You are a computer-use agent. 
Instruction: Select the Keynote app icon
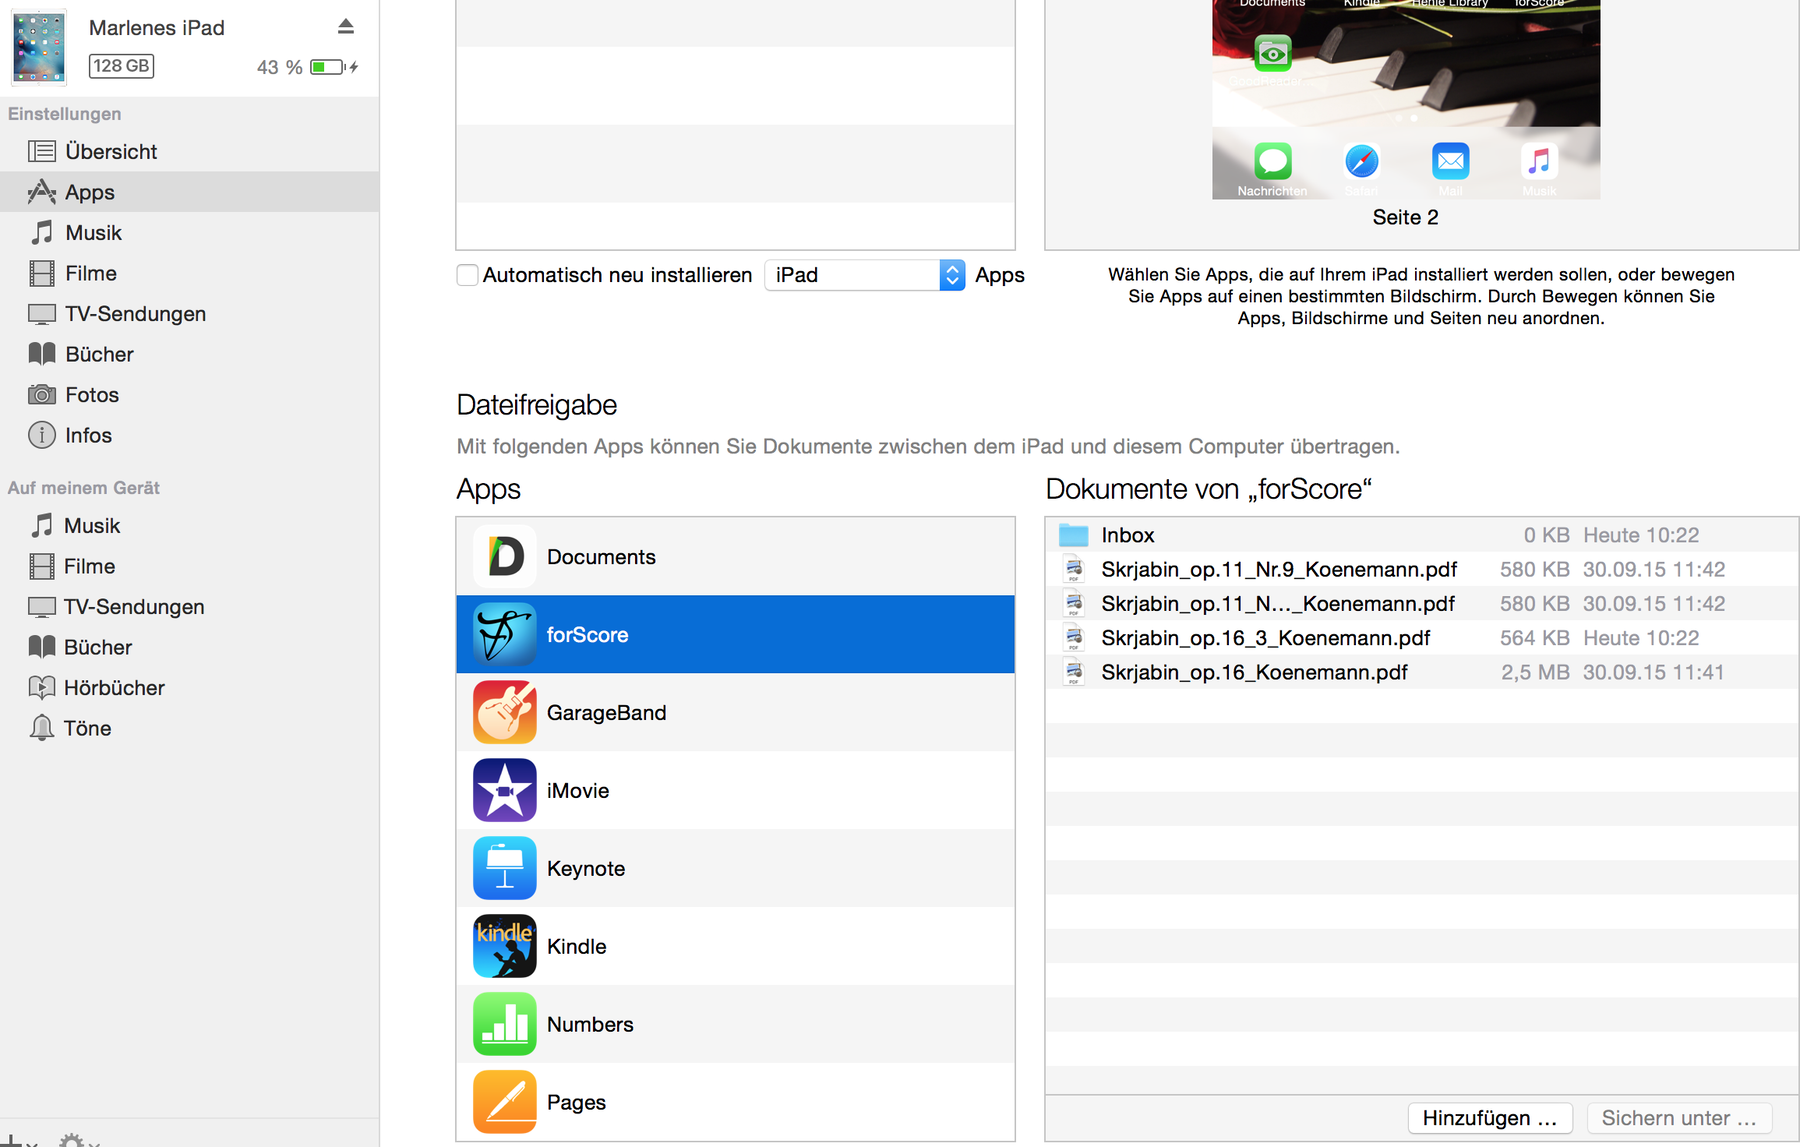505,868
